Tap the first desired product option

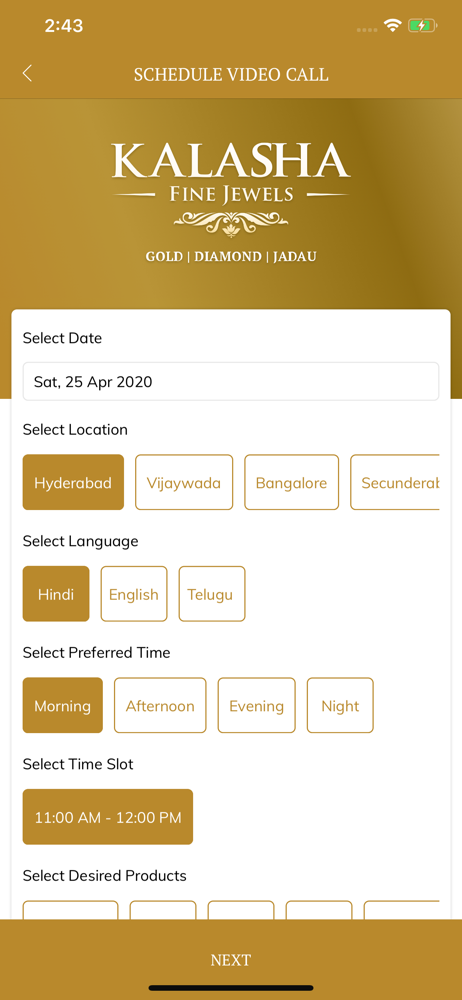coord(71,910)
